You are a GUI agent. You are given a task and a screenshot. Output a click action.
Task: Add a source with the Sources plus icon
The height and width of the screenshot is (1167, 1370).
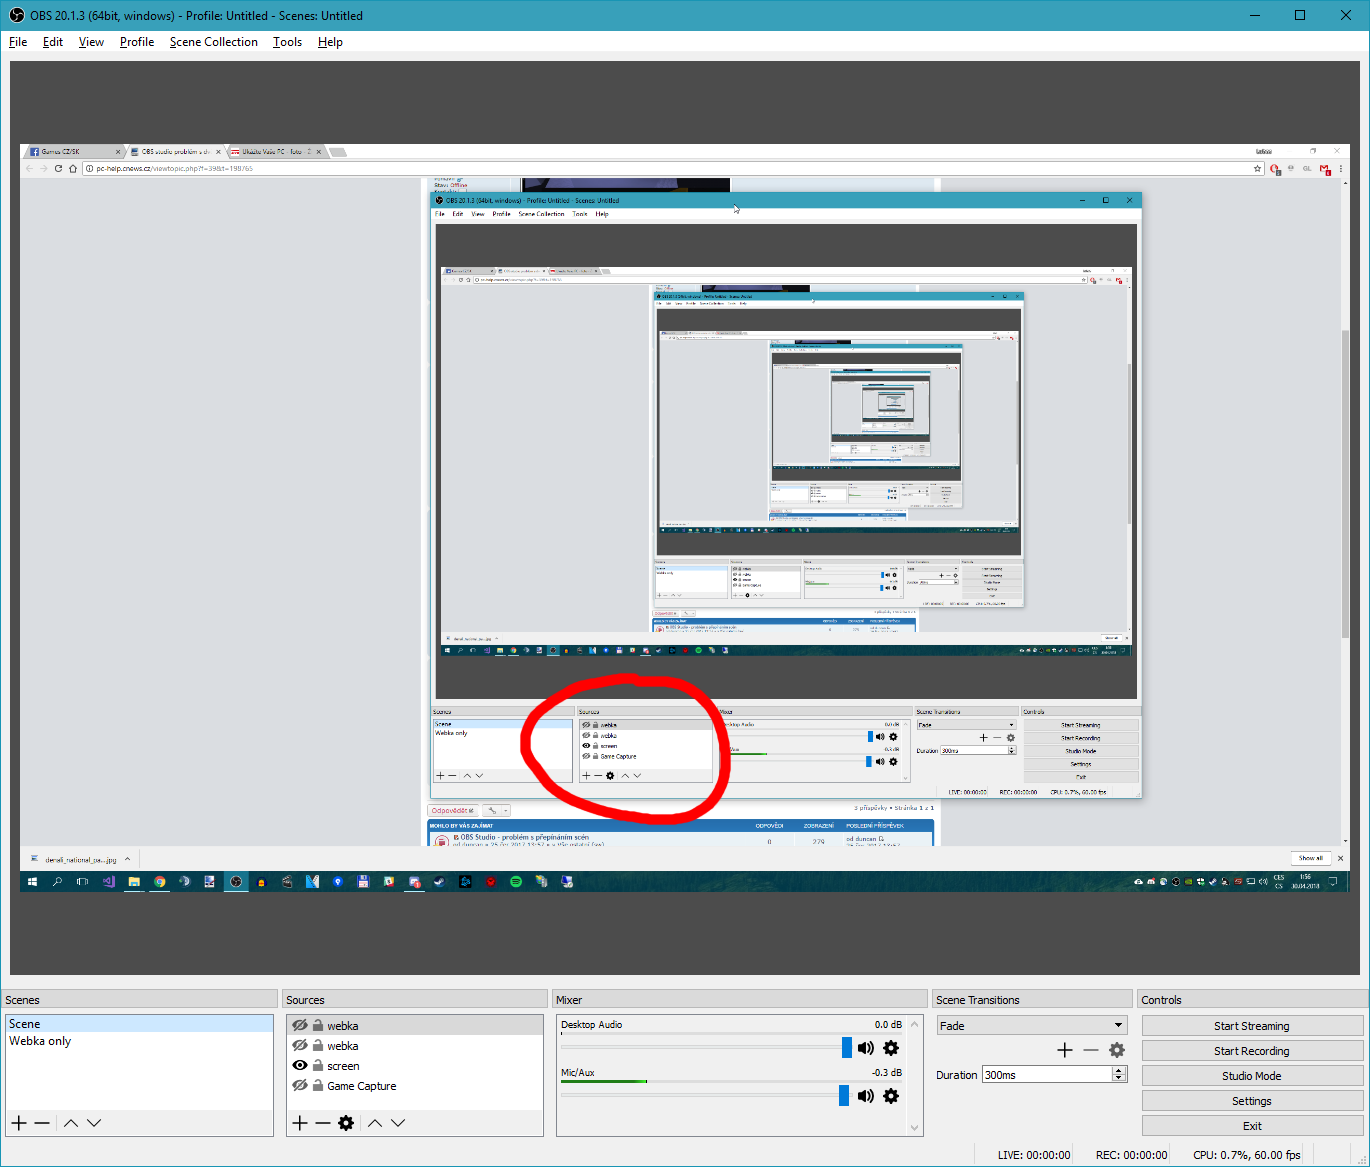tap(300, 1123)
